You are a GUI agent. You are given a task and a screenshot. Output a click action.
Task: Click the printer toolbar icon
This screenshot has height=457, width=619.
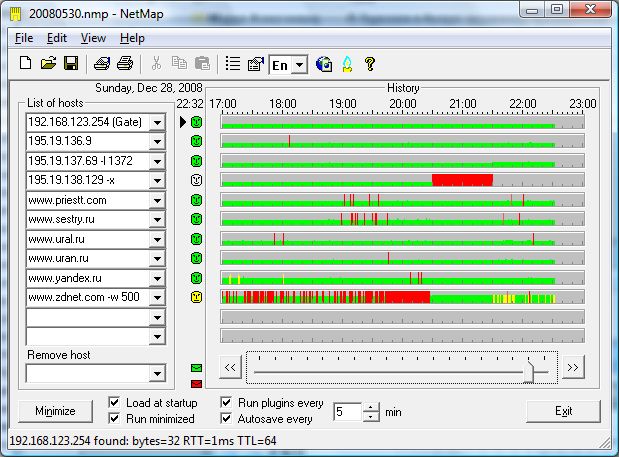pos(125,63)
